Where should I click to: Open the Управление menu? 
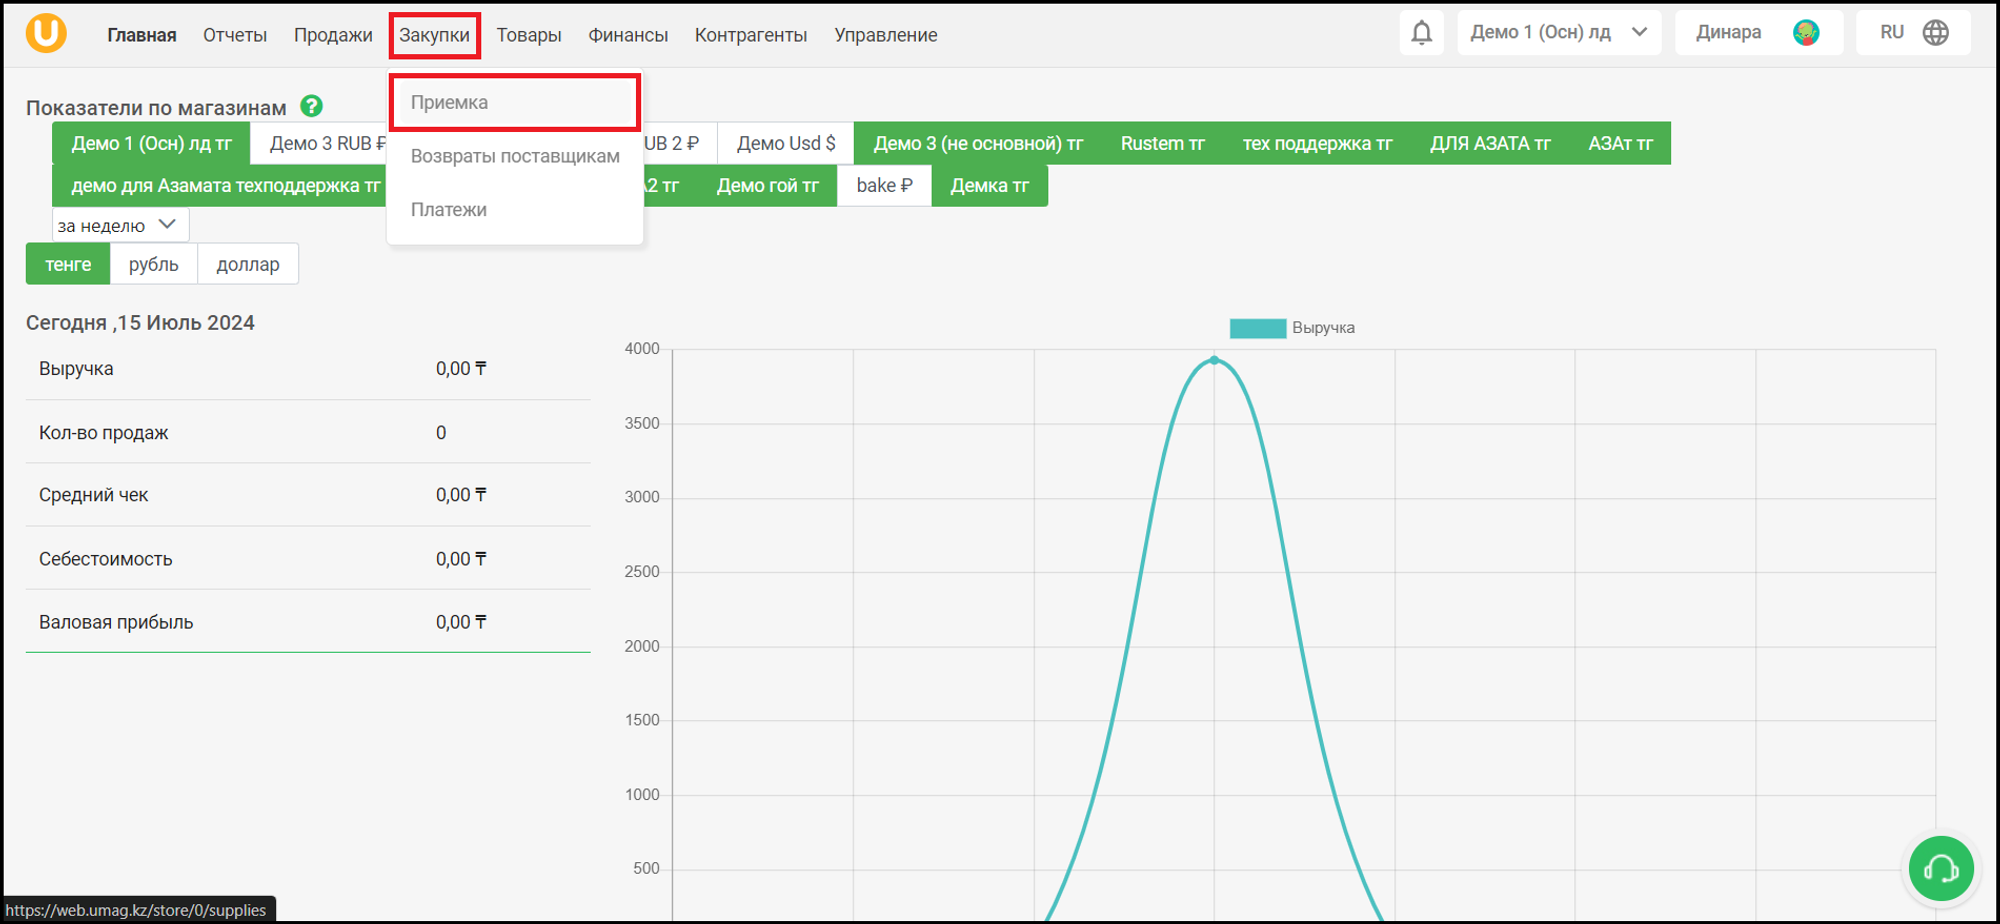click(886, 35)
